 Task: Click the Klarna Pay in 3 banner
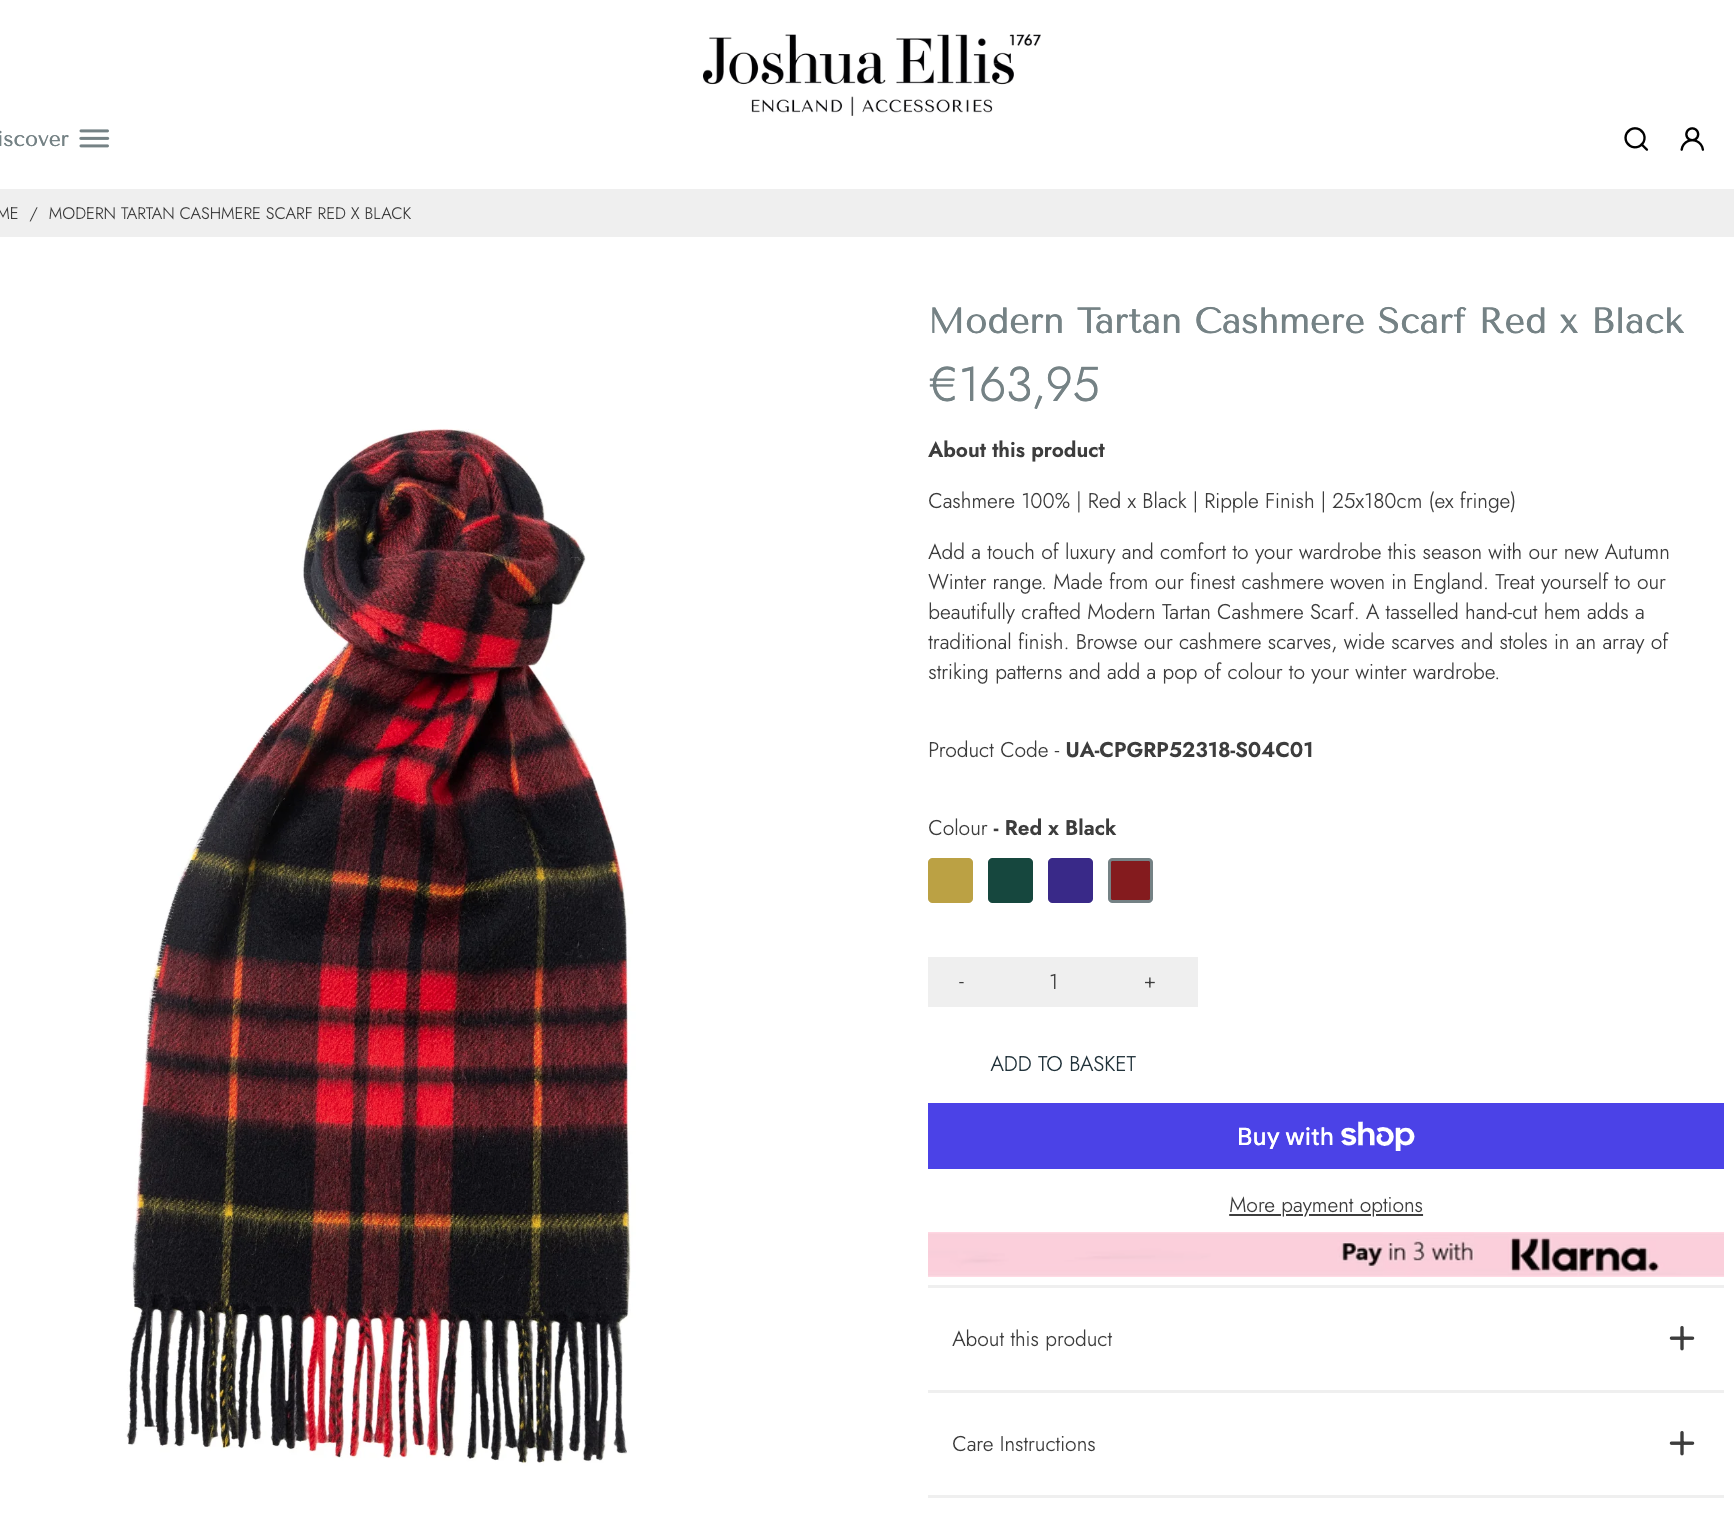click(1325, 1254)
